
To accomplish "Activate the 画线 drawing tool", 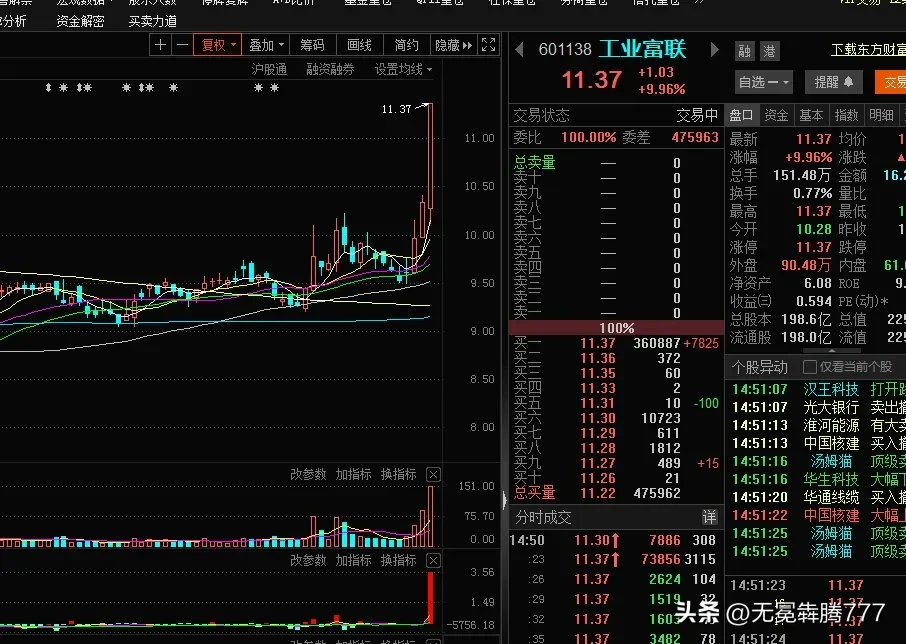I will point(359,45).
